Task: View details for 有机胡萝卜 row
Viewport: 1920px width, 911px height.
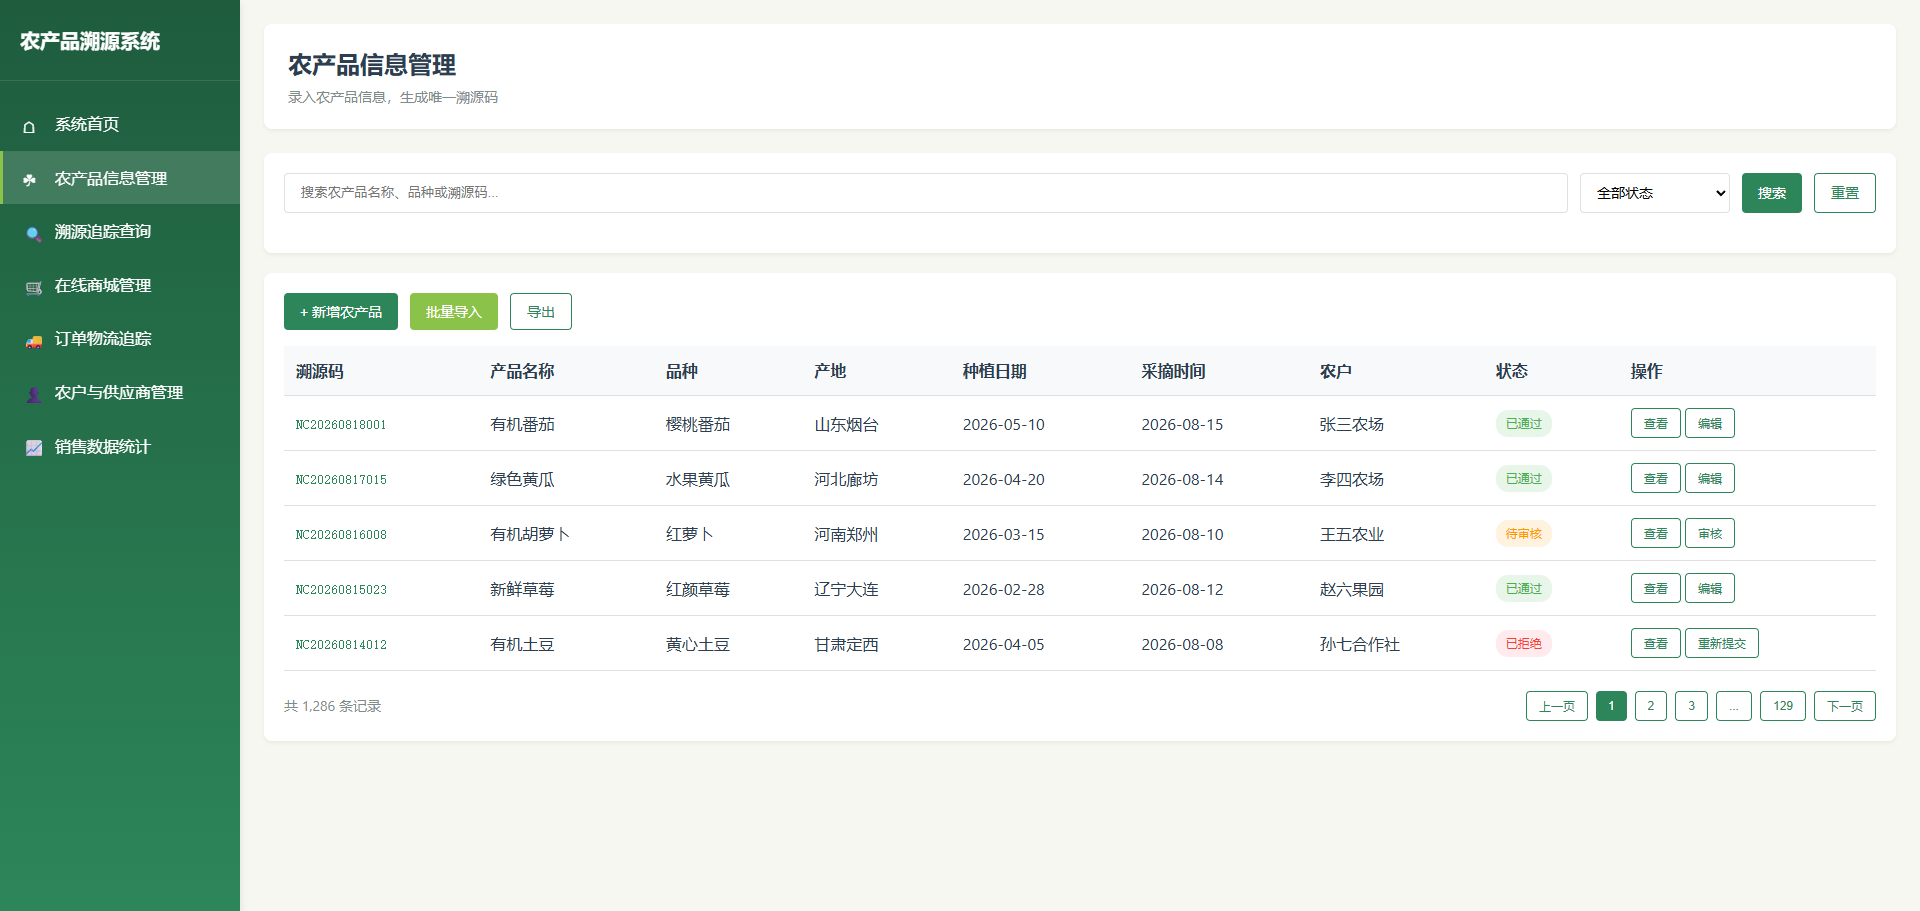Action: point(1656,533)
